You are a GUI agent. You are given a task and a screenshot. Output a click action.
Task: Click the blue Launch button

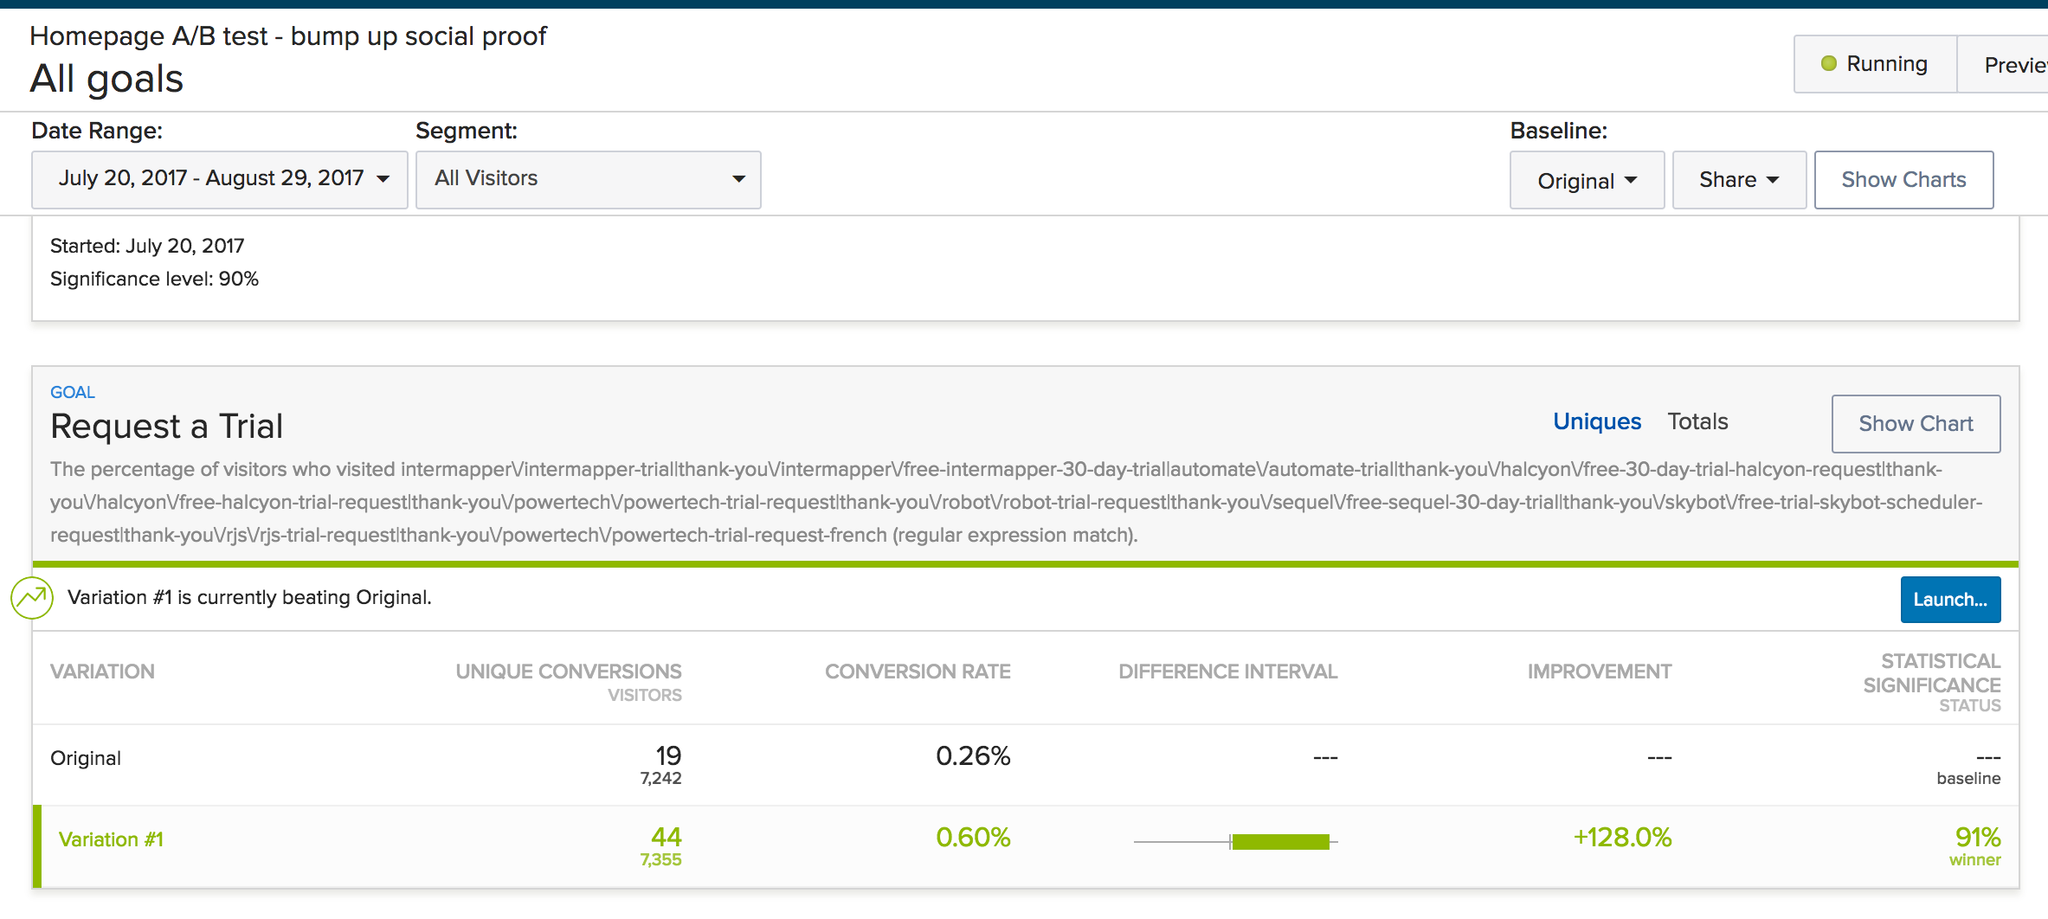(1951, 599)
